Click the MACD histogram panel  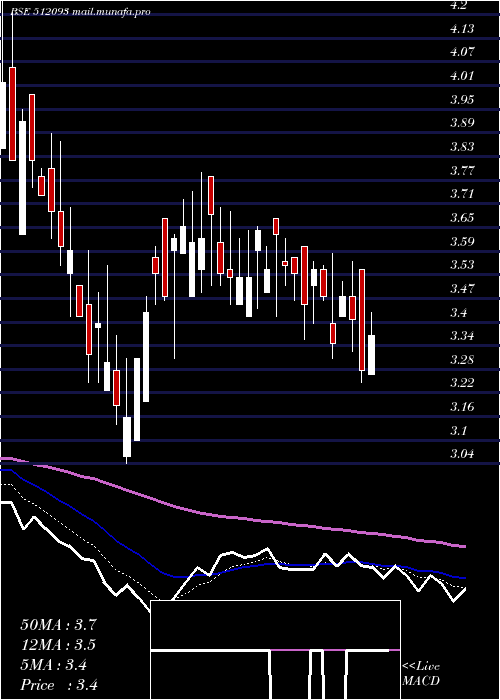[275, 650]
